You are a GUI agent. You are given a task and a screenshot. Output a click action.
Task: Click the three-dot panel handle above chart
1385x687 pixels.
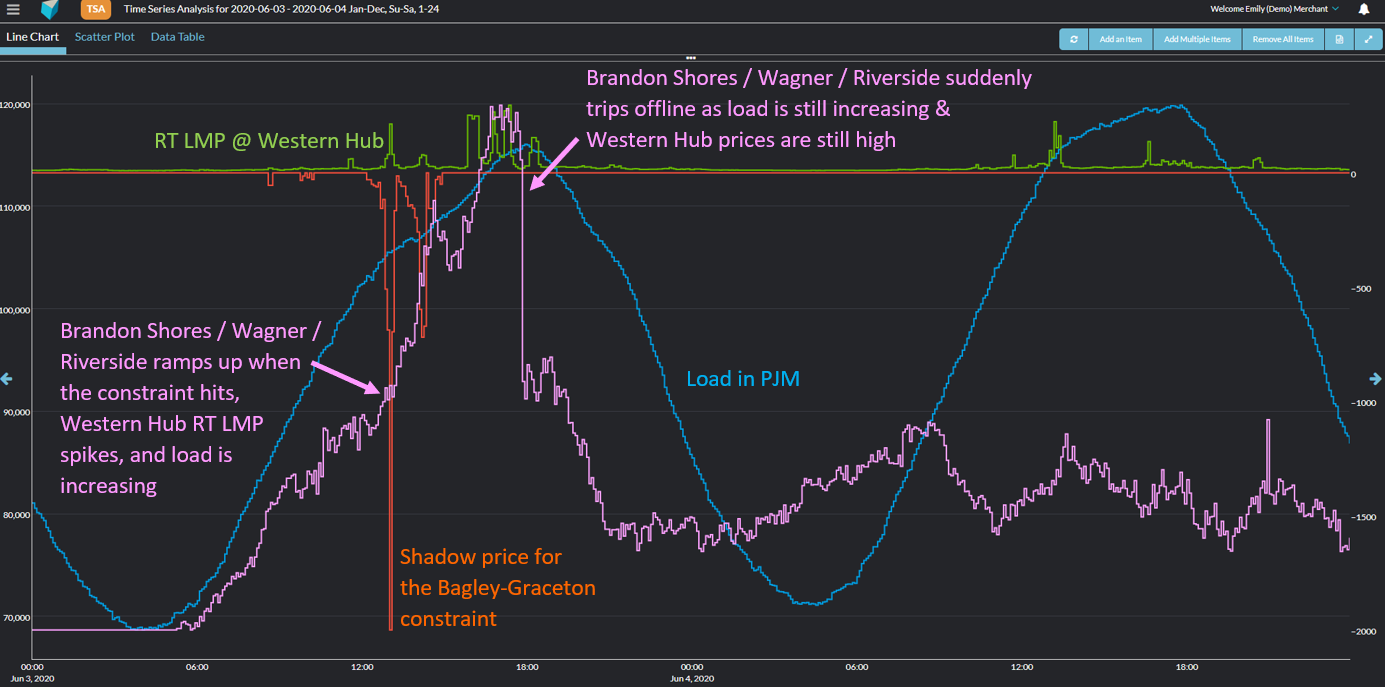pyautogui.click(x=691, y=57)
